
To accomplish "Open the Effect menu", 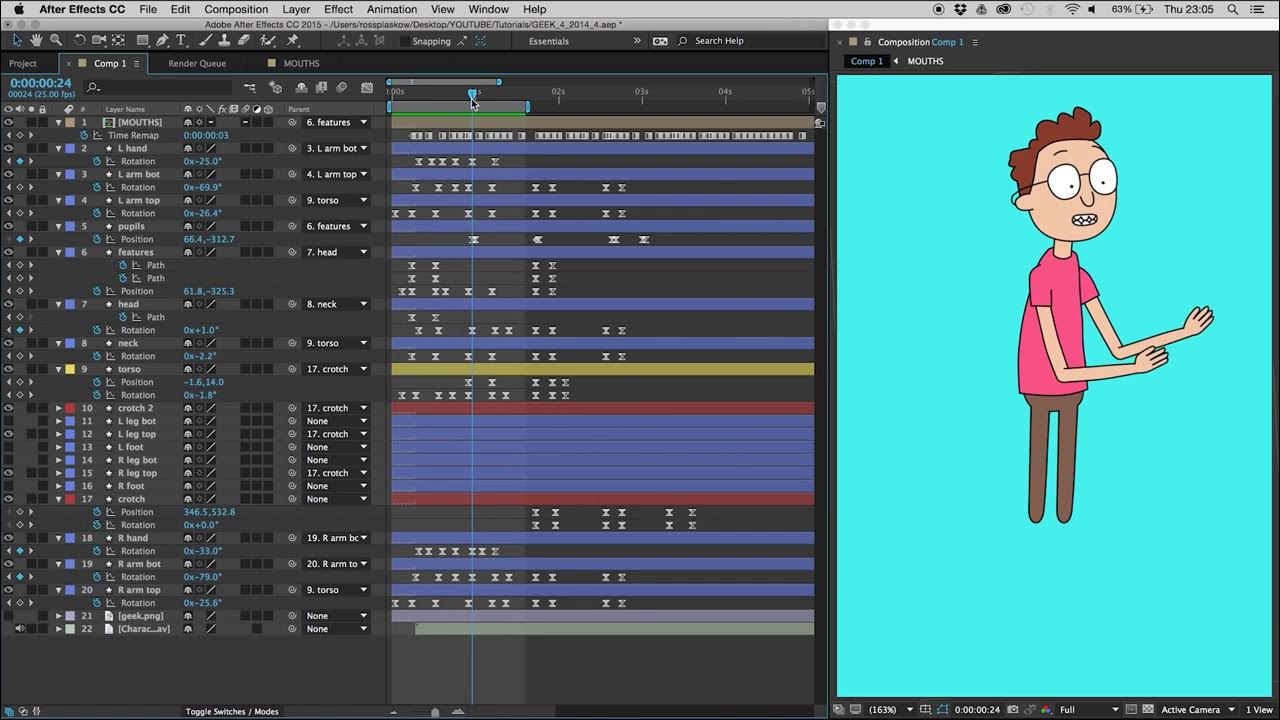I will pos(338,9).
